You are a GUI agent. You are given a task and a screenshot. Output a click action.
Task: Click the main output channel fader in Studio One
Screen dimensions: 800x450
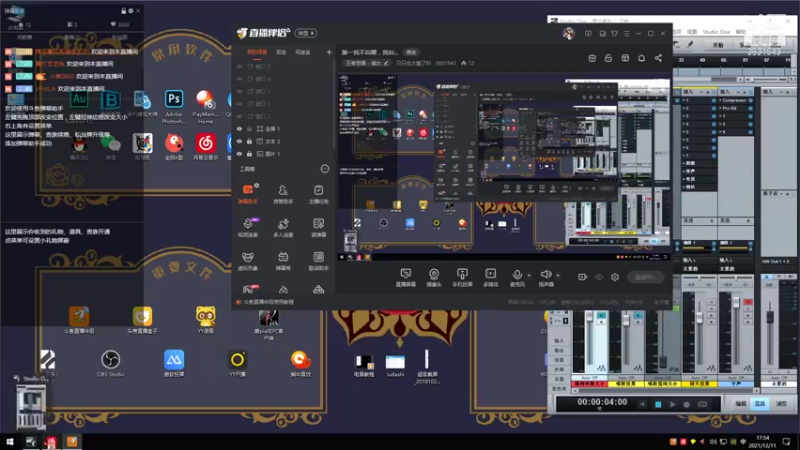pos(770,317)
